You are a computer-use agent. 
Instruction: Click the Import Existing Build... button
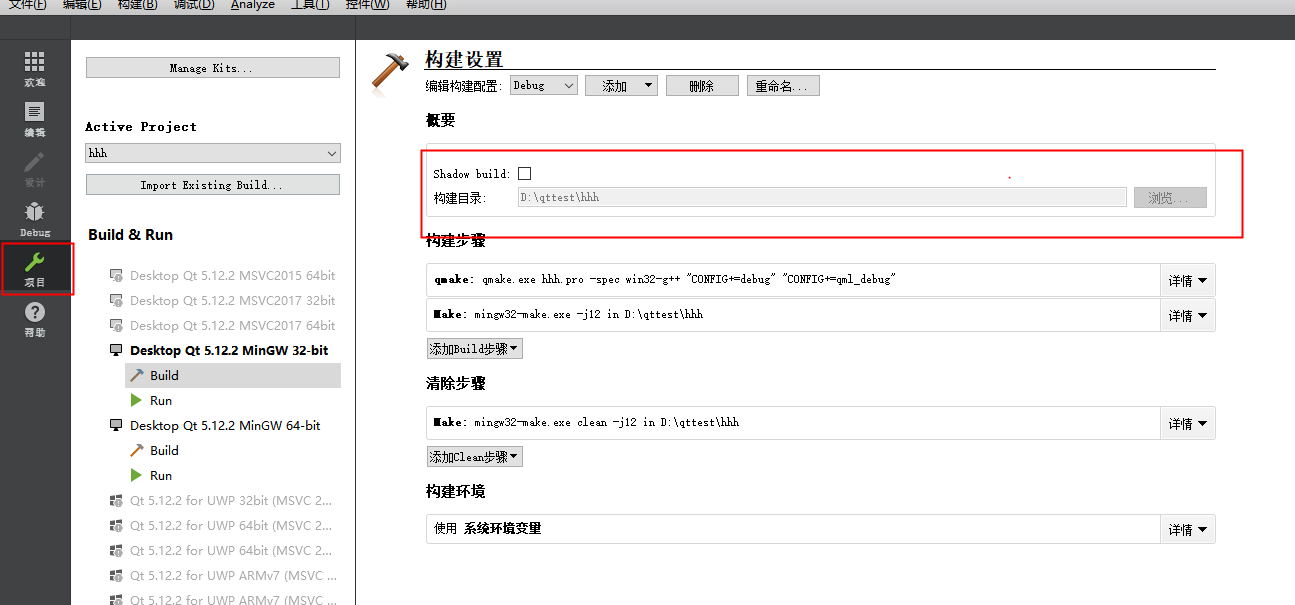pyautogui.click(x=213, y=185)
